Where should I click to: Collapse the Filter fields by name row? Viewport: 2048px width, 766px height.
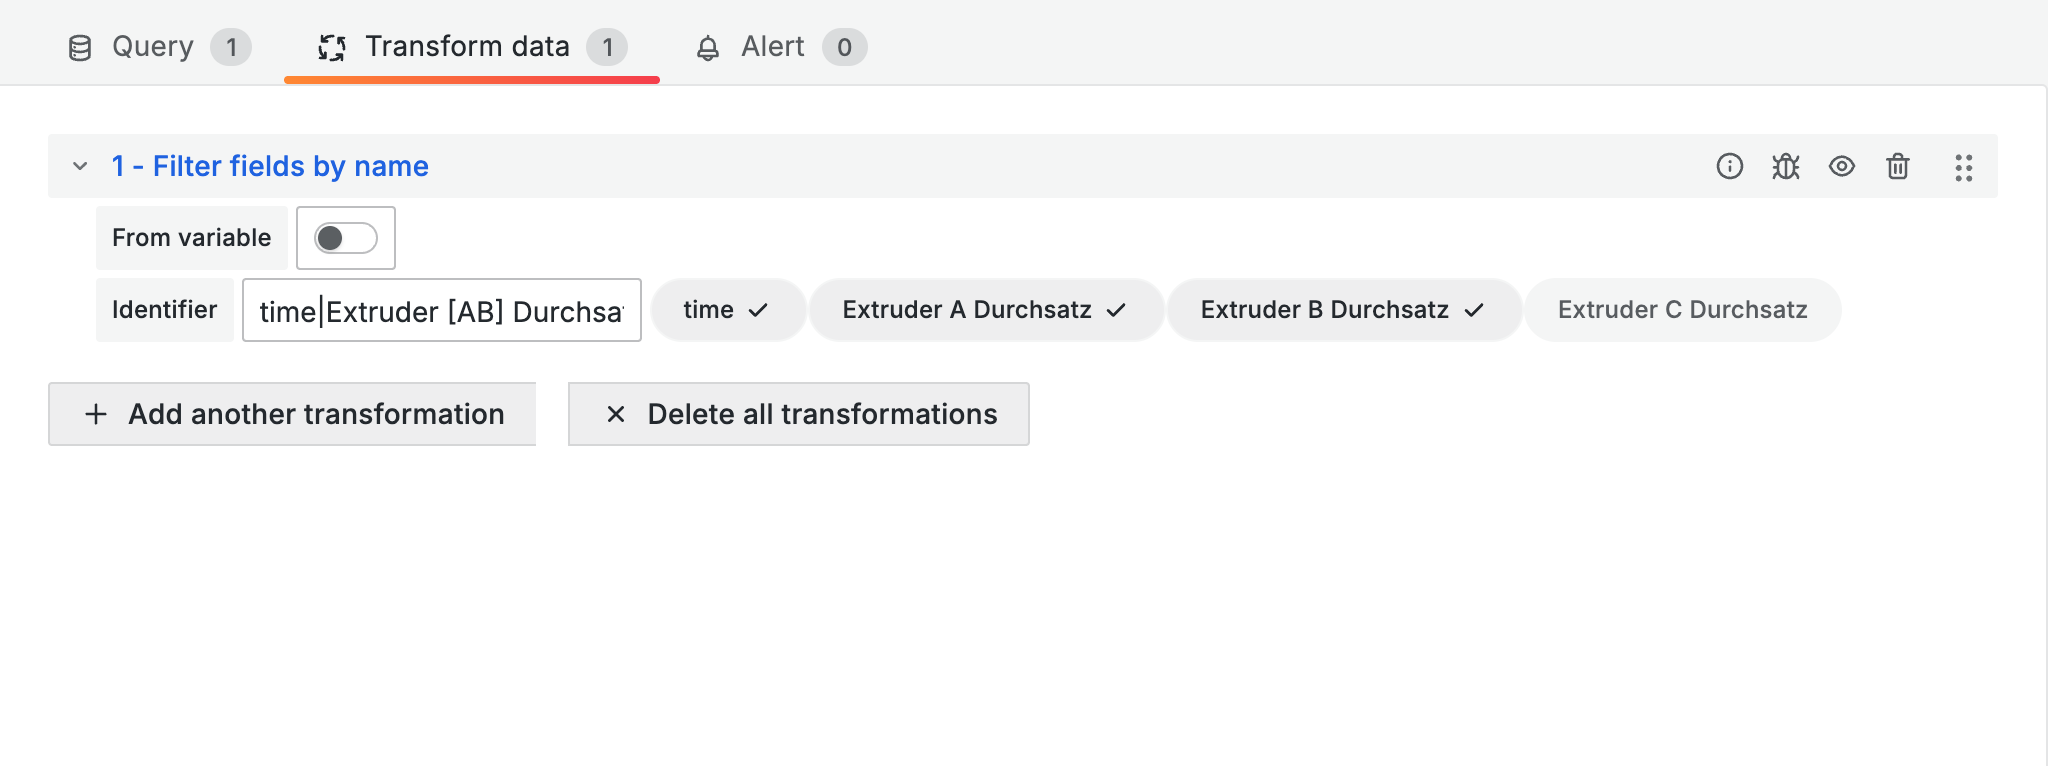click(80, 166)
